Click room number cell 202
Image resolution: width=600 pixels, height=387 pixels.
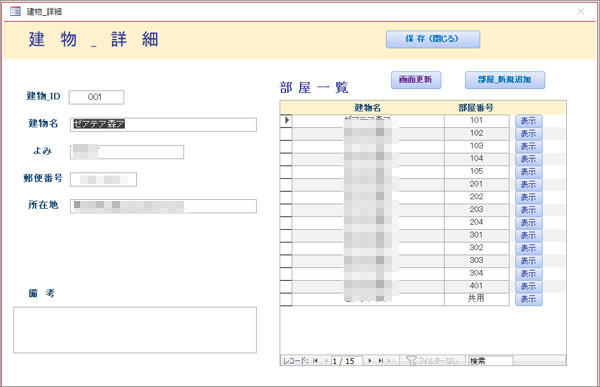477,197
